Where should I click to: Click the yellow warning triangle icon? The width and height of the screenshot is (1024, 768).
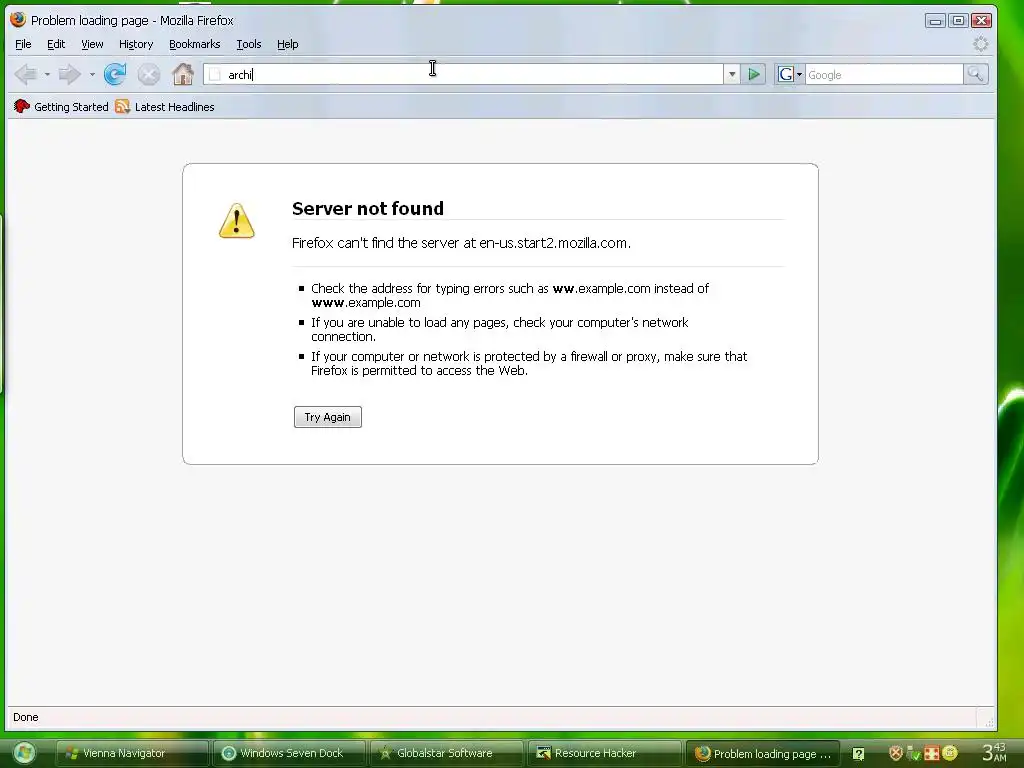click(x=236, y=221)
